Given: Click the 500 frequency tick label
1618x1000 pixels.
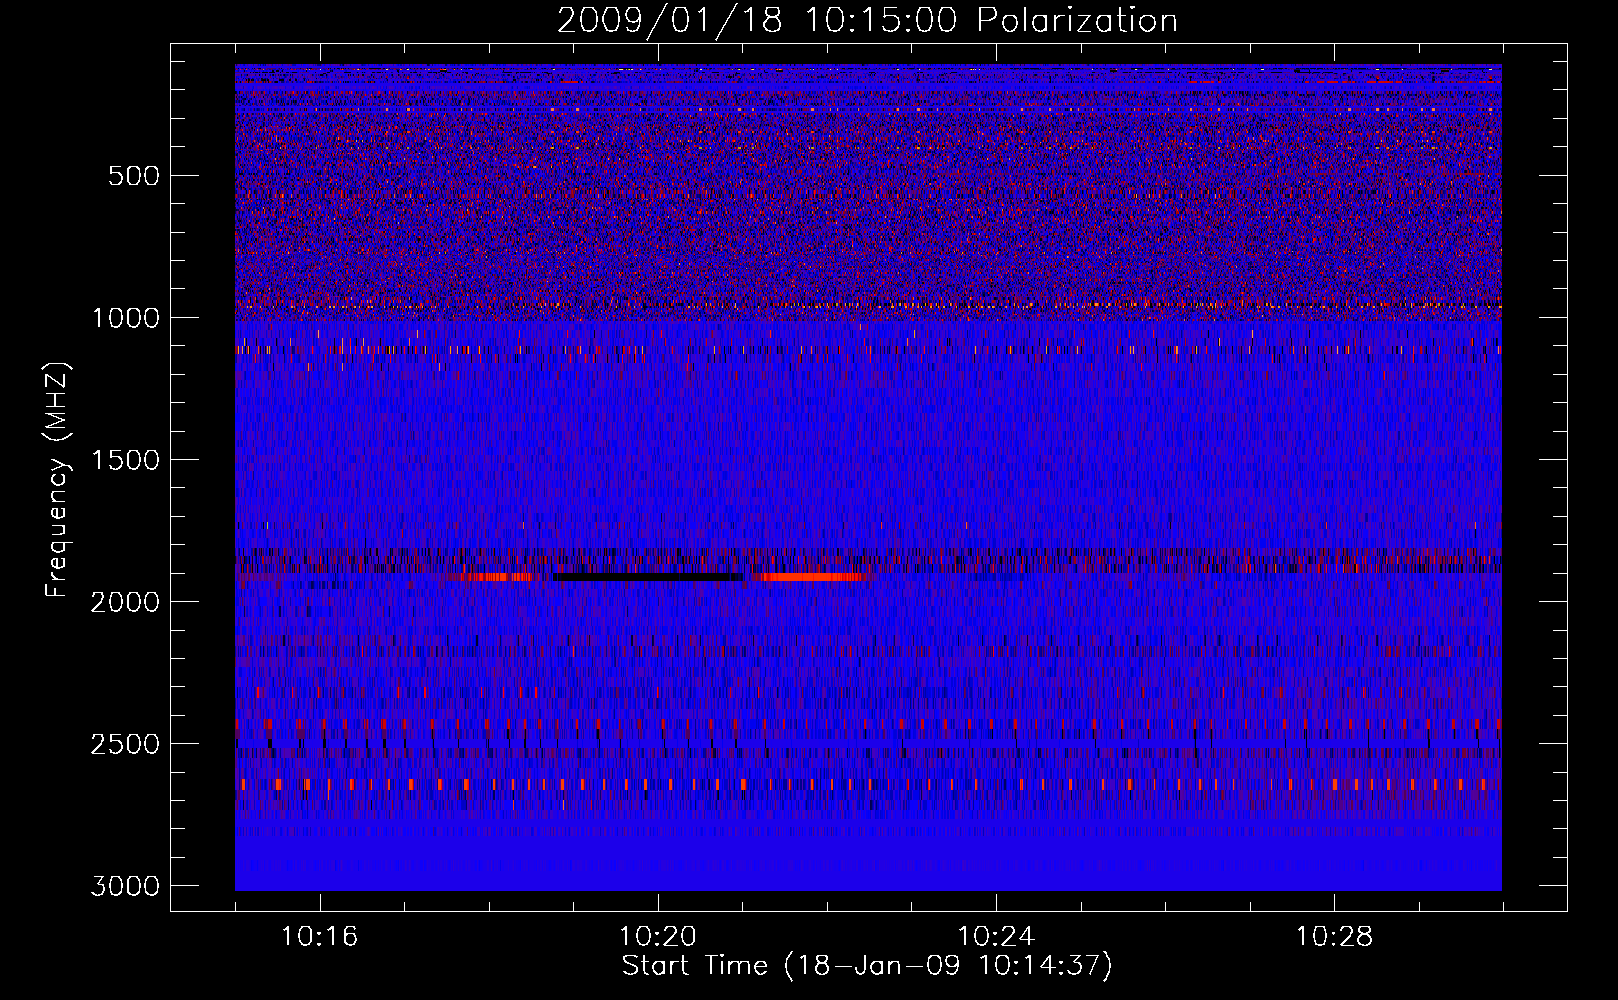Looking at the screenshot, I should click(x=134, y=176).
